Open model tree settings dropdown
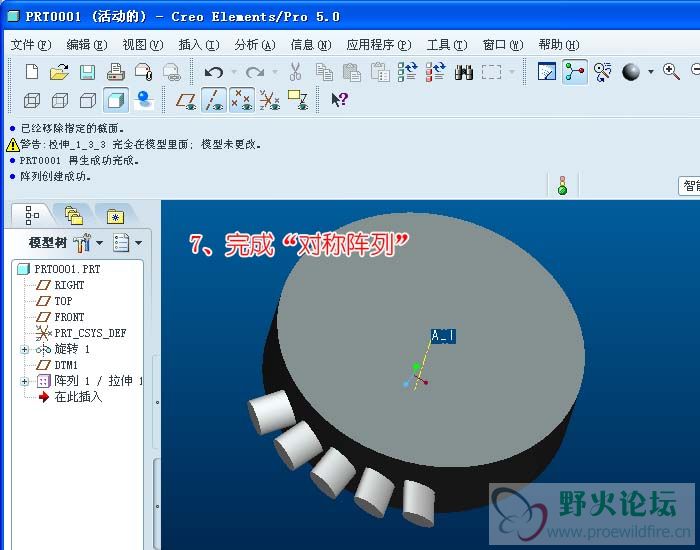700x550 pixels. tap(88, 243)
